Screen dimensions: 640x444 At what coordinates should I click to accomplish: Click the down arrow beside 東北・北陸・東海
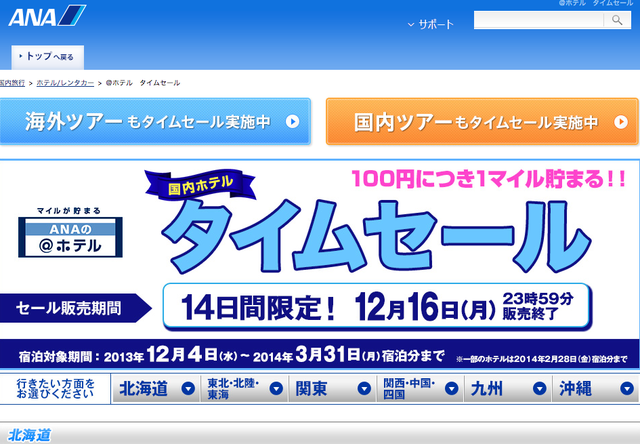point(276,388)
